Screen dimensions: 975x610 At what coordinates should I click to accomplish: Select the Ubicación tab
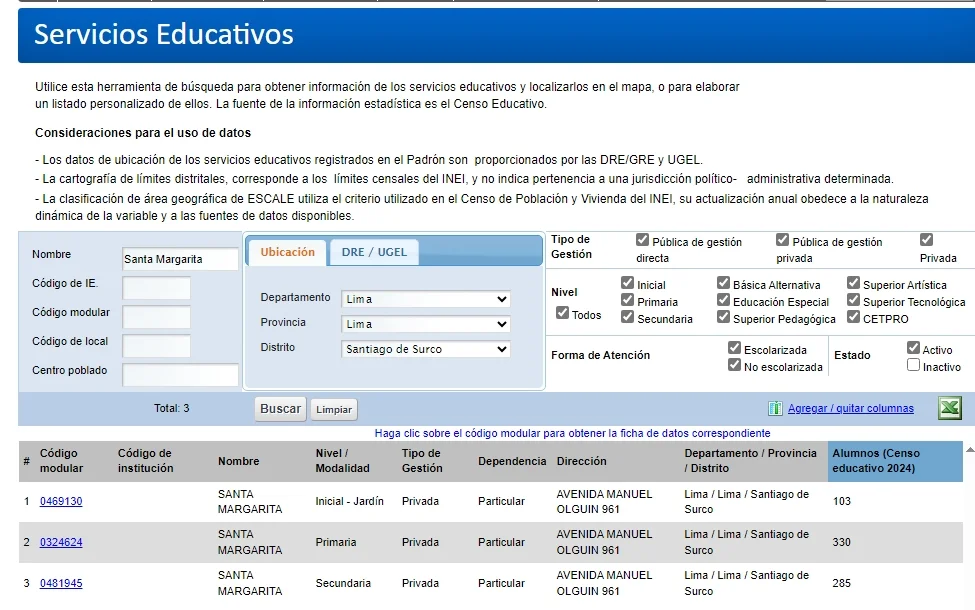[x=288, y=252]
